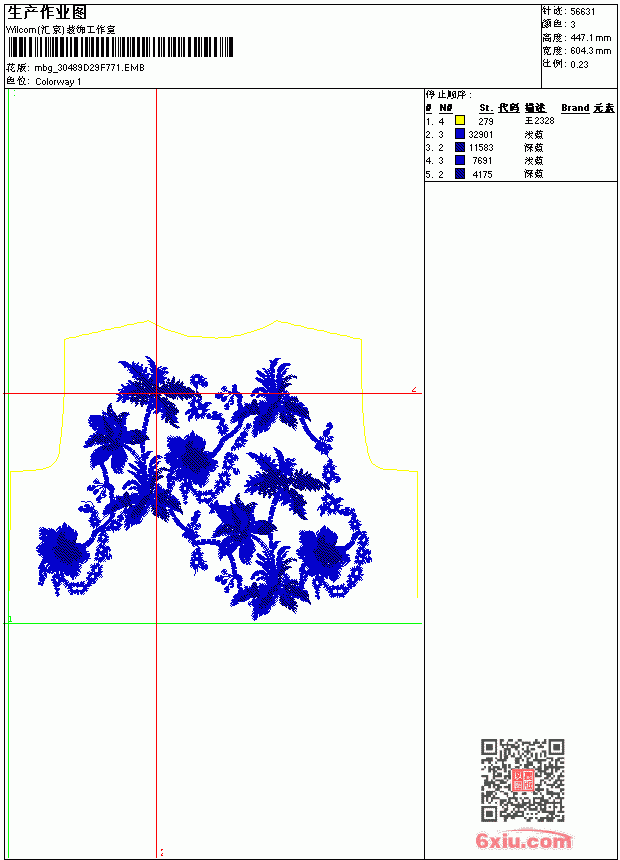Click the barcode under the Wilcom header
Screen dimensions: 620x860
coord(120,47)
